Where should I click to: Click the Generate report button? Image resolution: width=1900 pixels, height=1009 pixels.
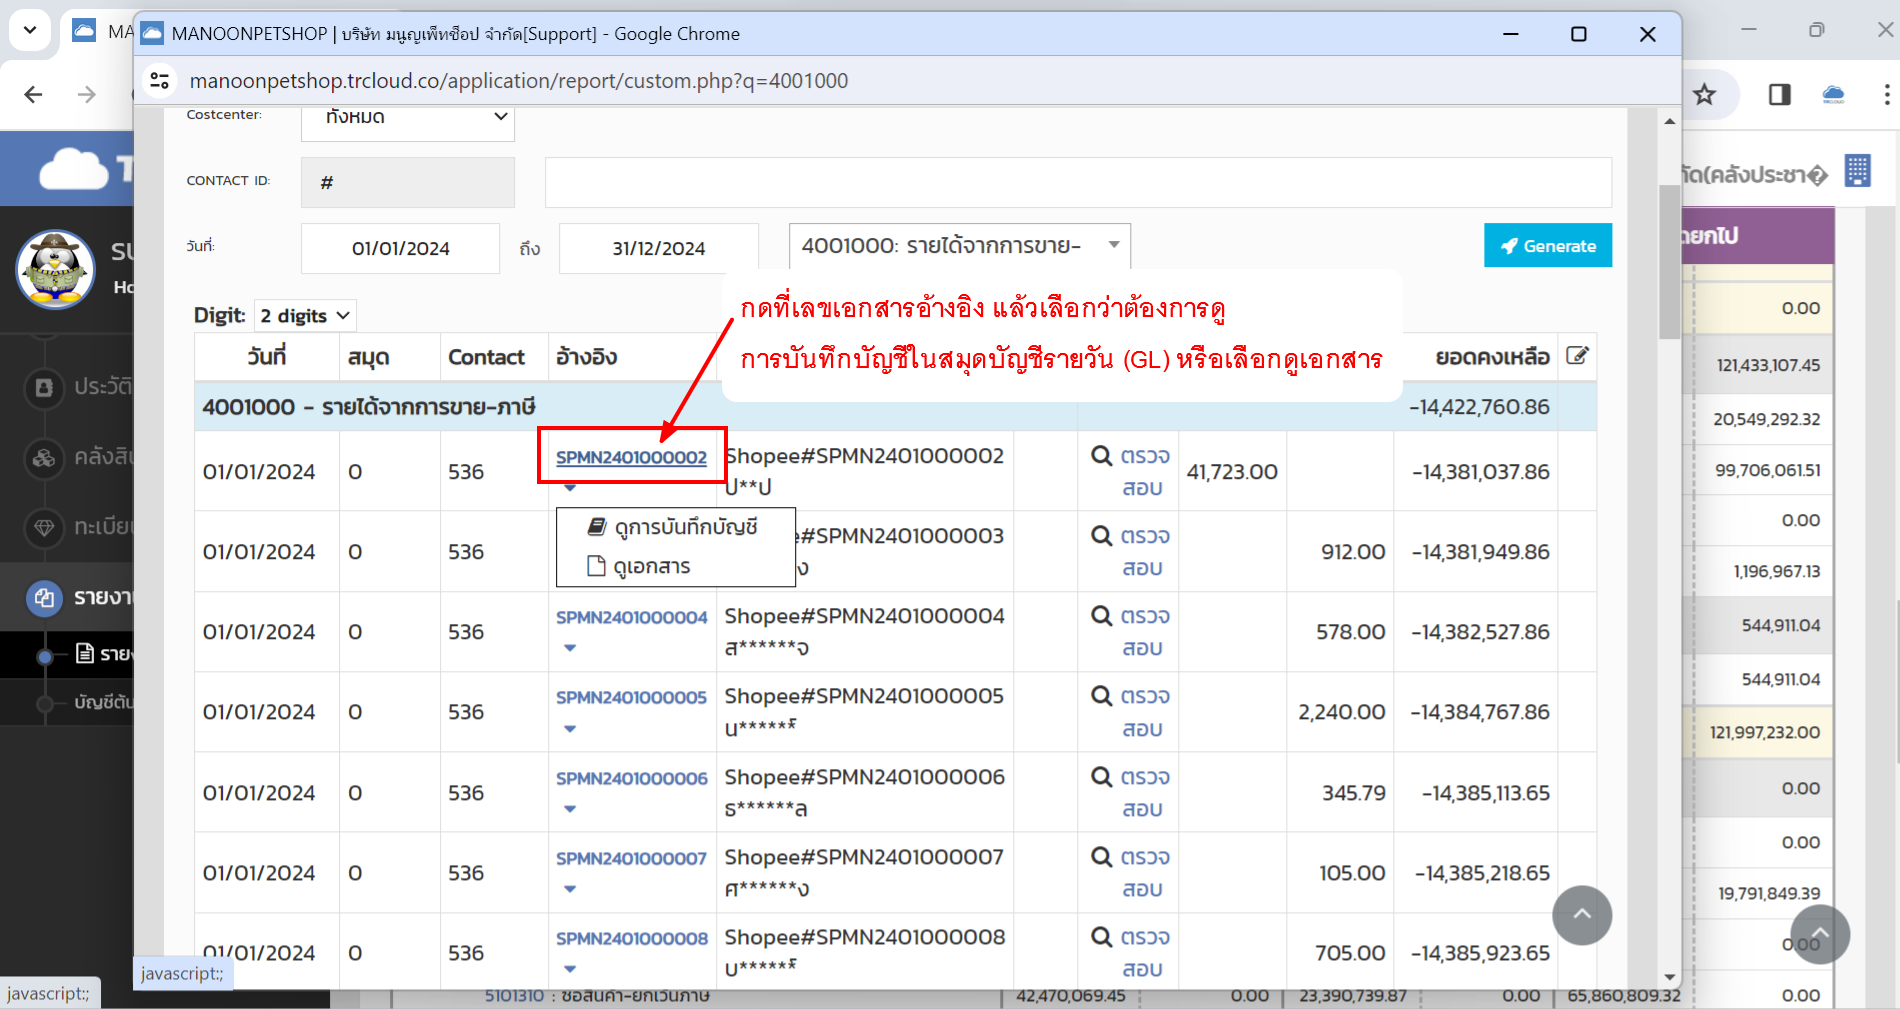(x=1547, y=245)
